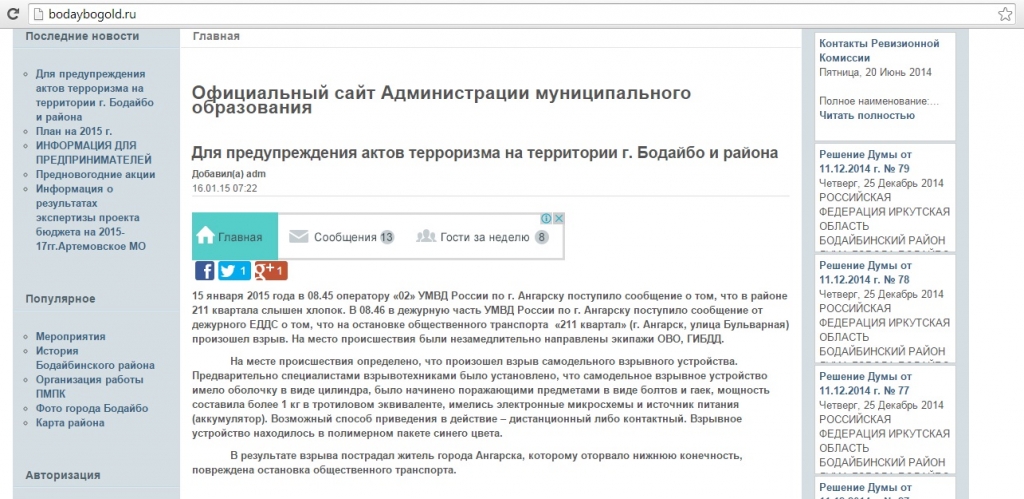The image size is (1024, 499).
Task: Click the Авторизация sidebar heading
Action: [x=63, y=475]
